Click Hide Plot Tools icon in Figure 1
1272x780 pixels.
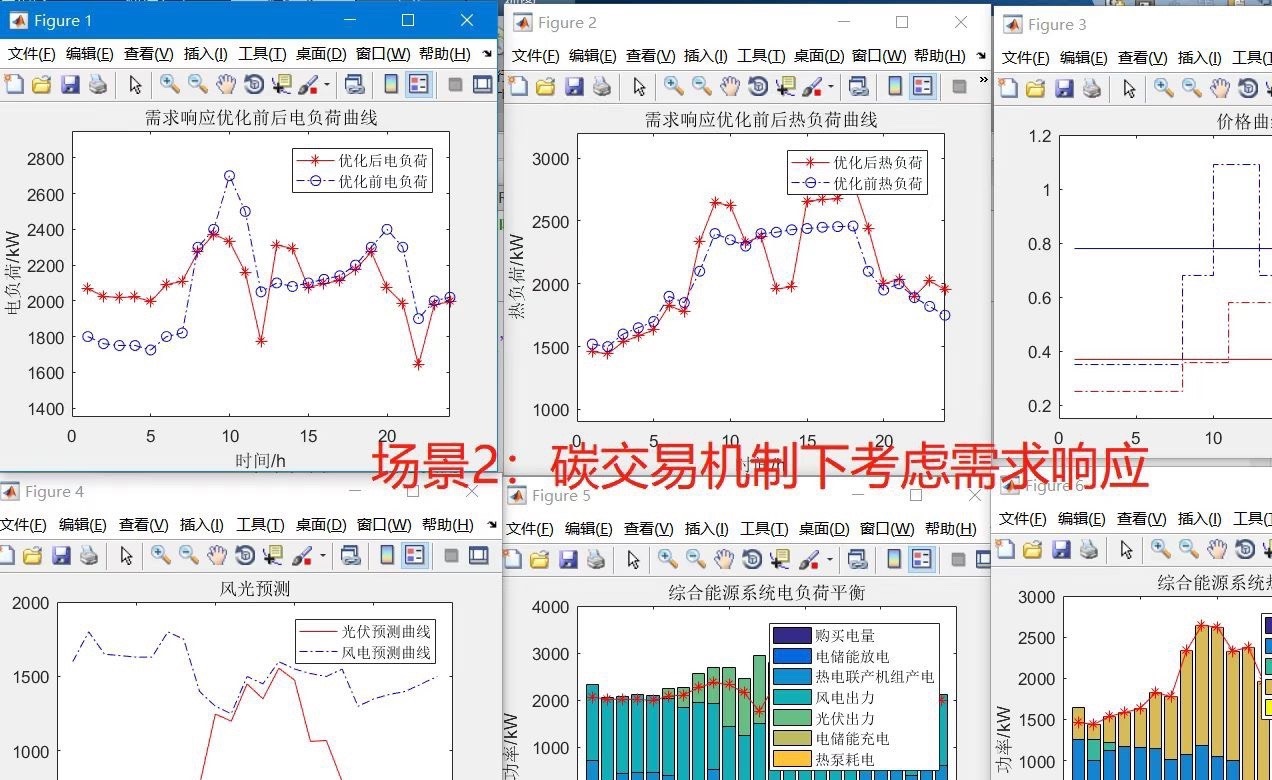coord(456,85)
